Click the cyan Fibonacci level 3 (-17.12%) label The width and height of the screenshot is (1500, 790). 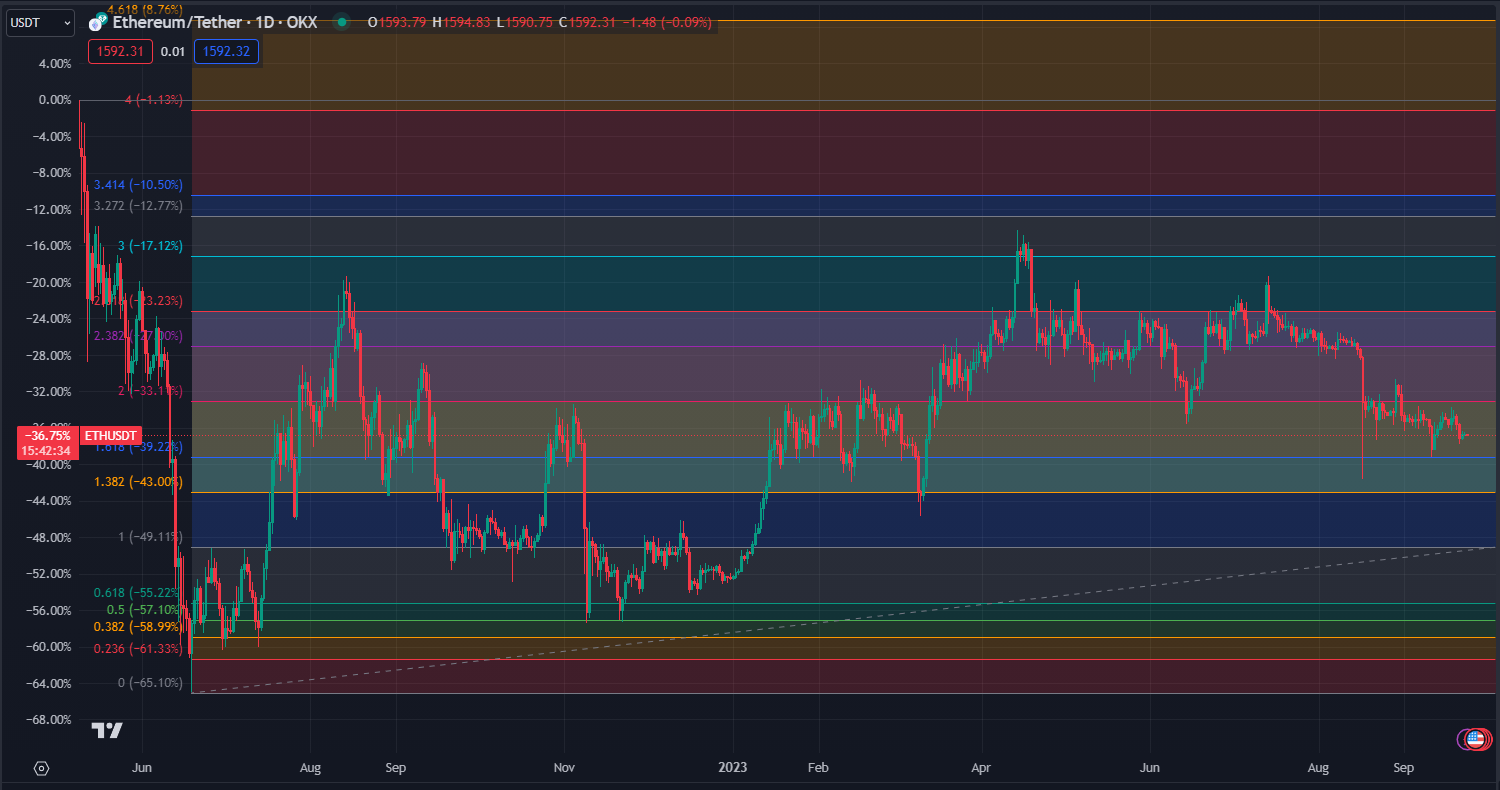pyautogui.click(x=150, y=246)
